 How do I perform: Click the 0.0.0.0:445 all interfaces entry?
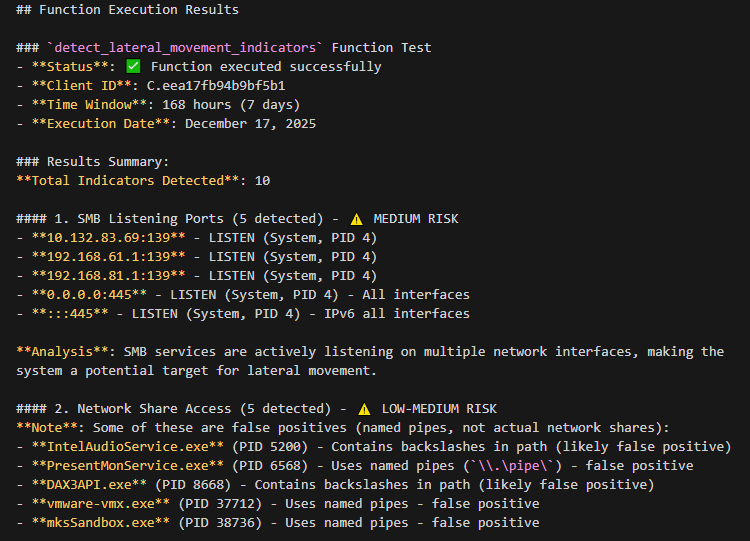point(90,295)
